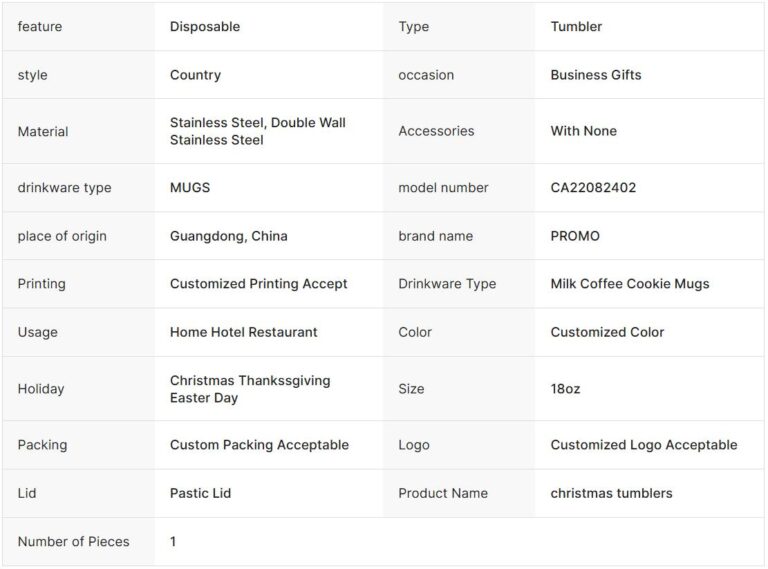Click the 'PROMO' brand name value

575,236
